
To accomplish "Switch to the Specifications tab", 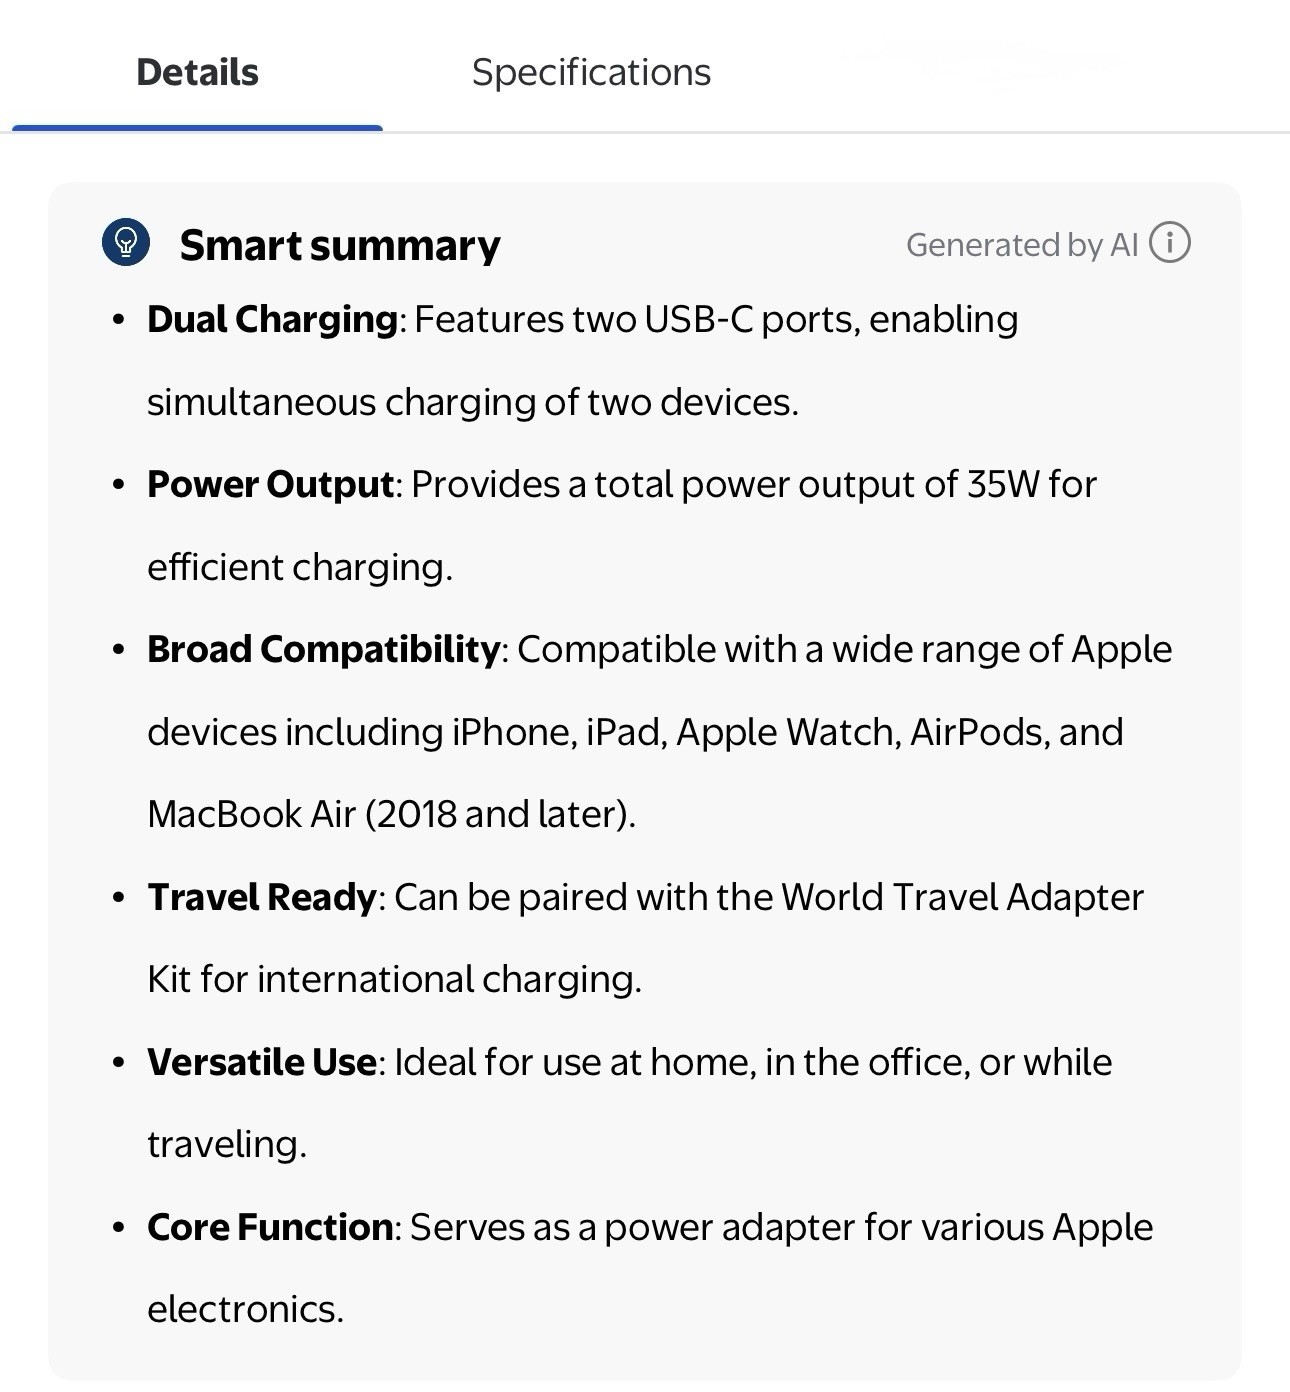I will pyautogui.click(x=591, y=73).
